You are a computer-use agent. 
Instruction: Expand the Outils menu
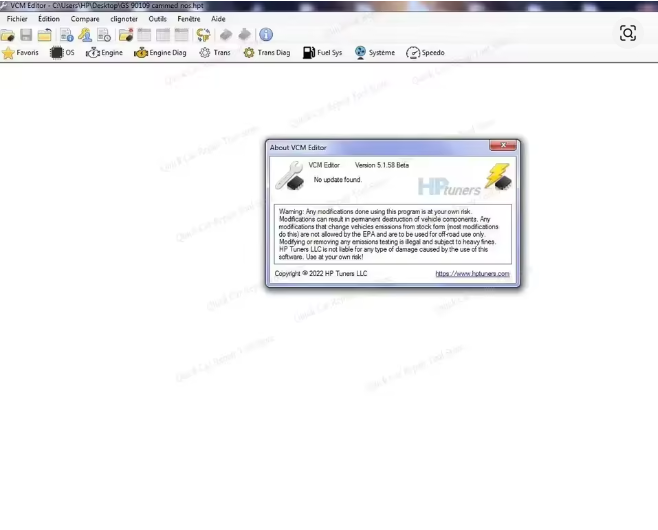point(157,19)
